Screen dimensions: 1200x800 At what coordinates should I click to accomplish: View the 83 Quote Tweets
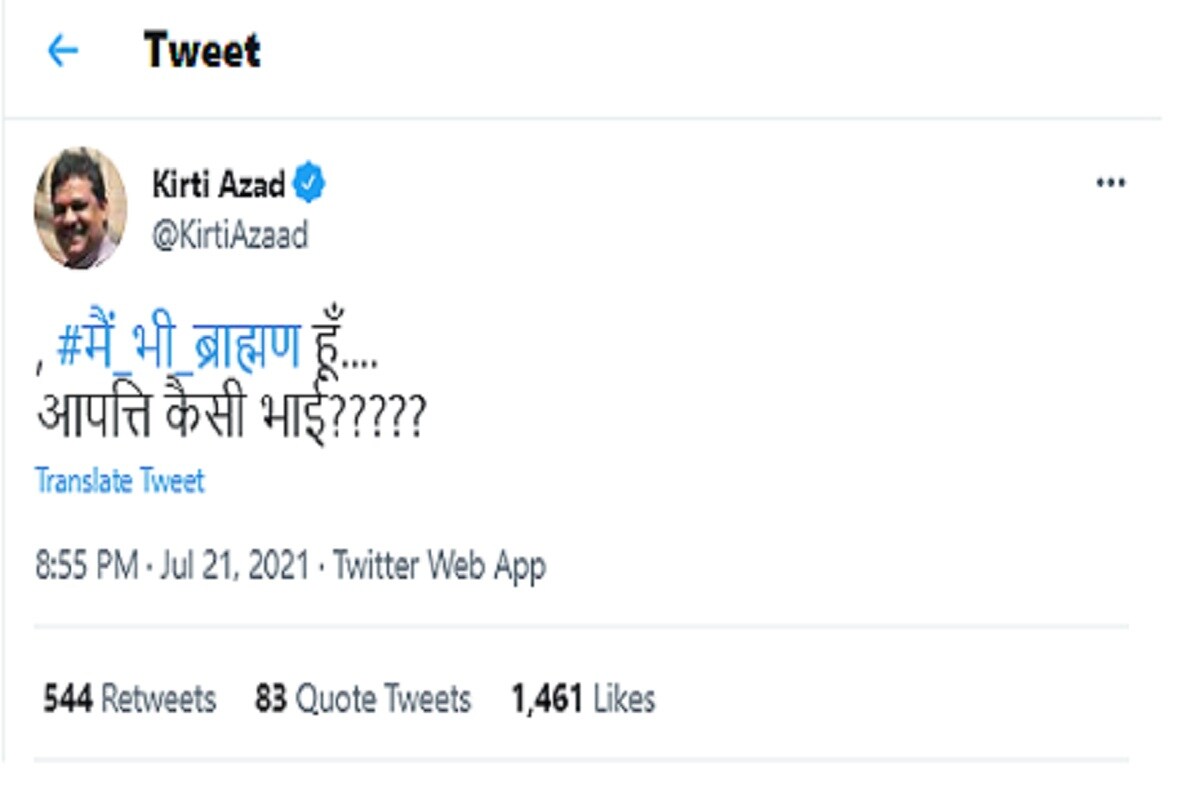(x=362, y=698)
